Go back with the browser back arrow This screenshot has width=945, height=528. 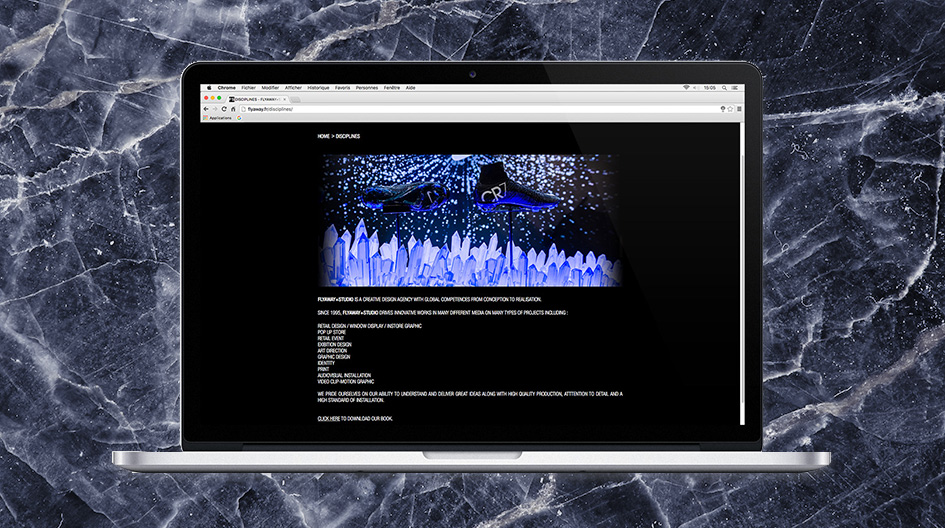(x=206, y=109)
